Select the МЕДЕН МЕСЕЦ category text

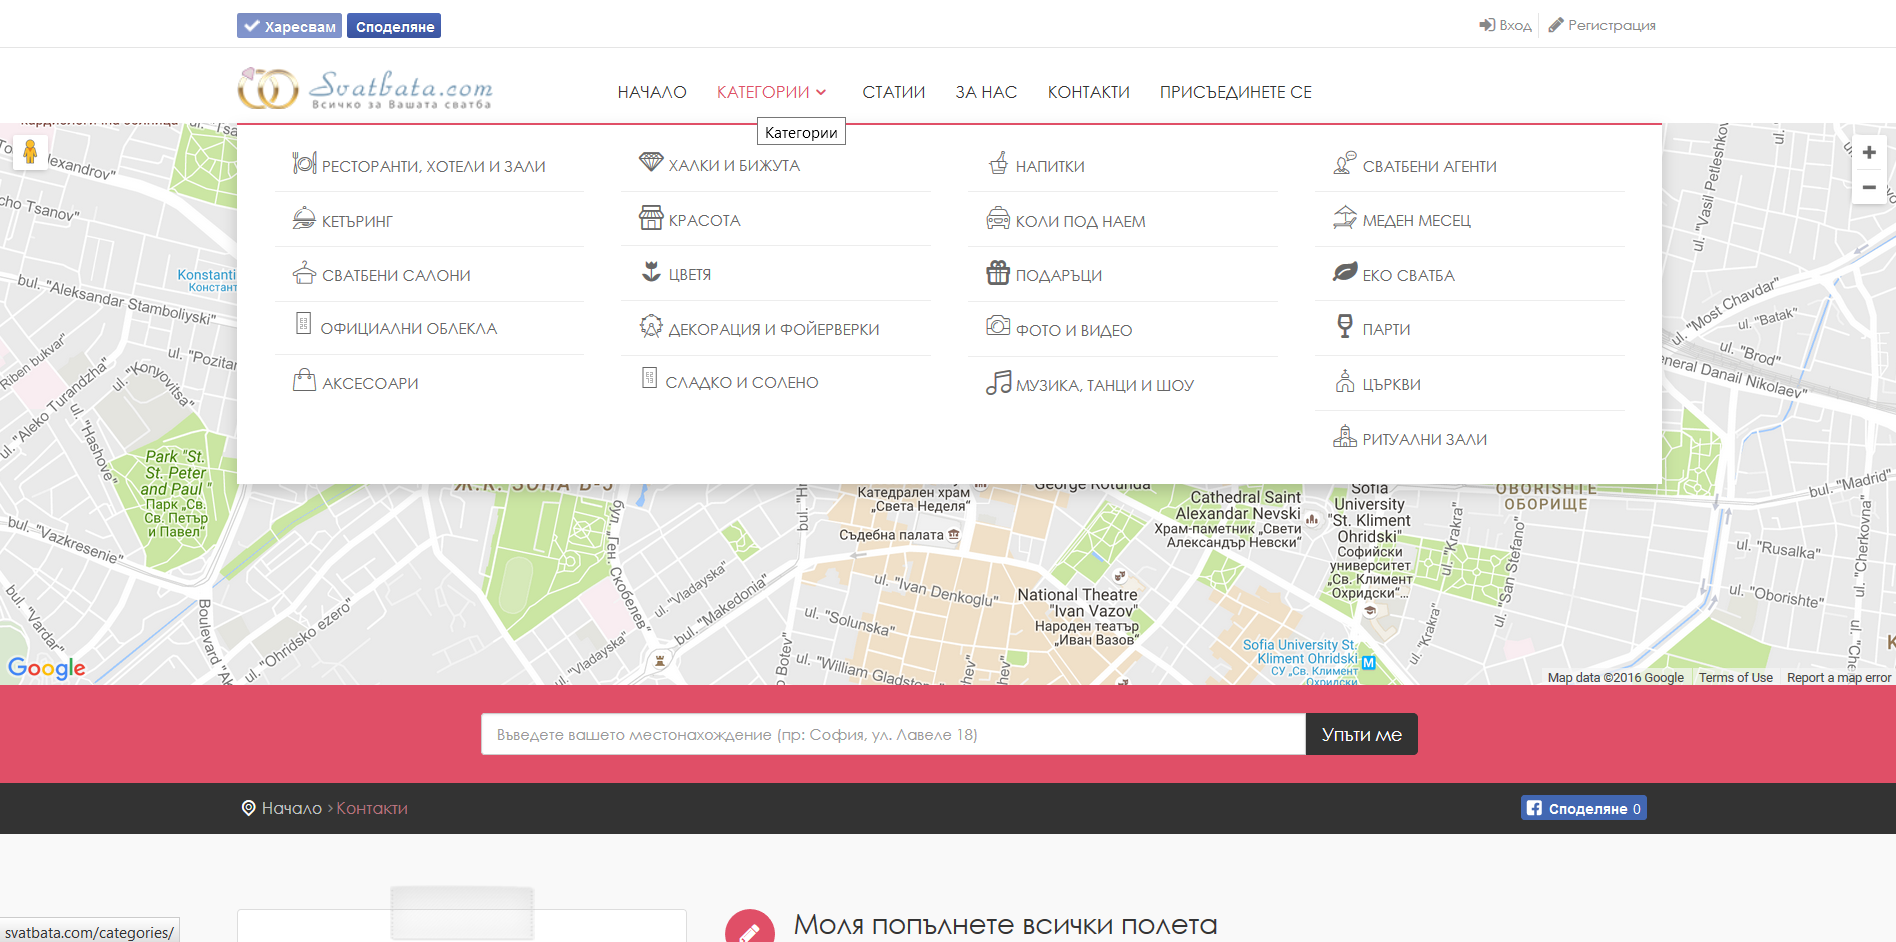point(1416,220)
